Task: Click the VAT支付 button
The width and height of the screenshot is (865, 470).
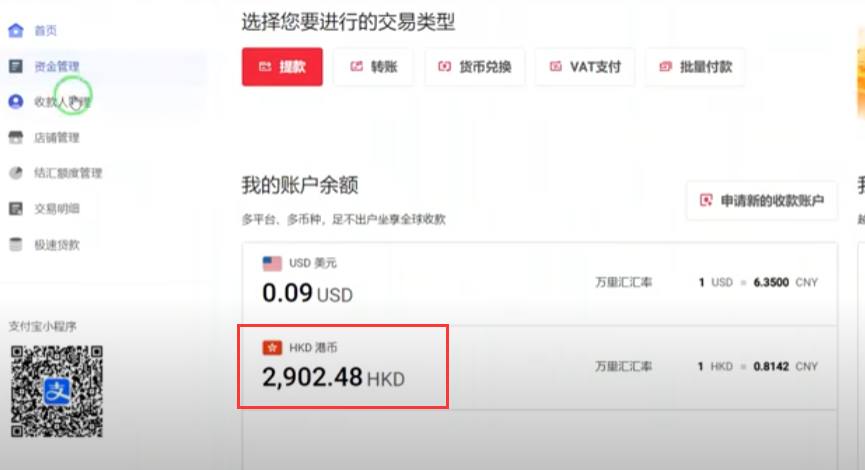Action: (585, 67)
